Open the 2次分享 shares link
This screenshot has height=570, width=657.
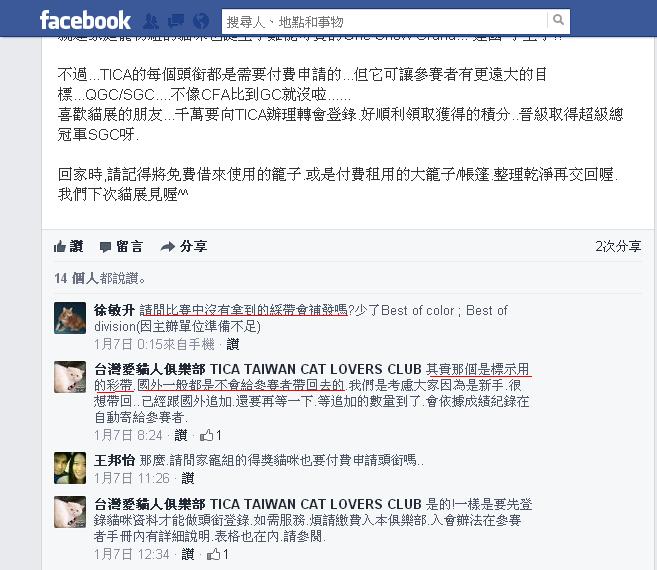click(x=618, y=246)
